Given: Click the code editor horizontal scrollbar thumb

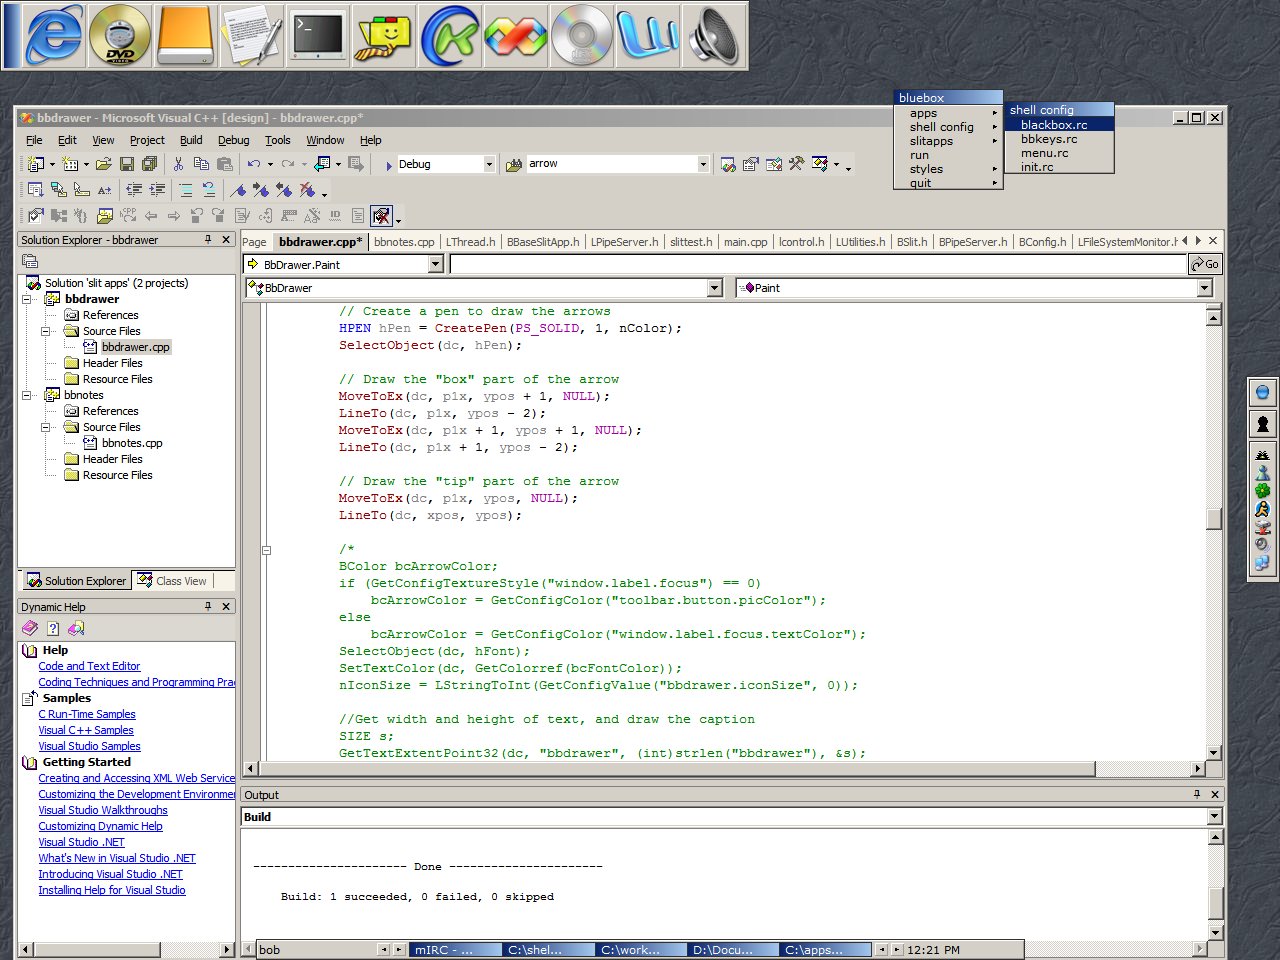Looking at the screenshot, I should coord(677,768).
